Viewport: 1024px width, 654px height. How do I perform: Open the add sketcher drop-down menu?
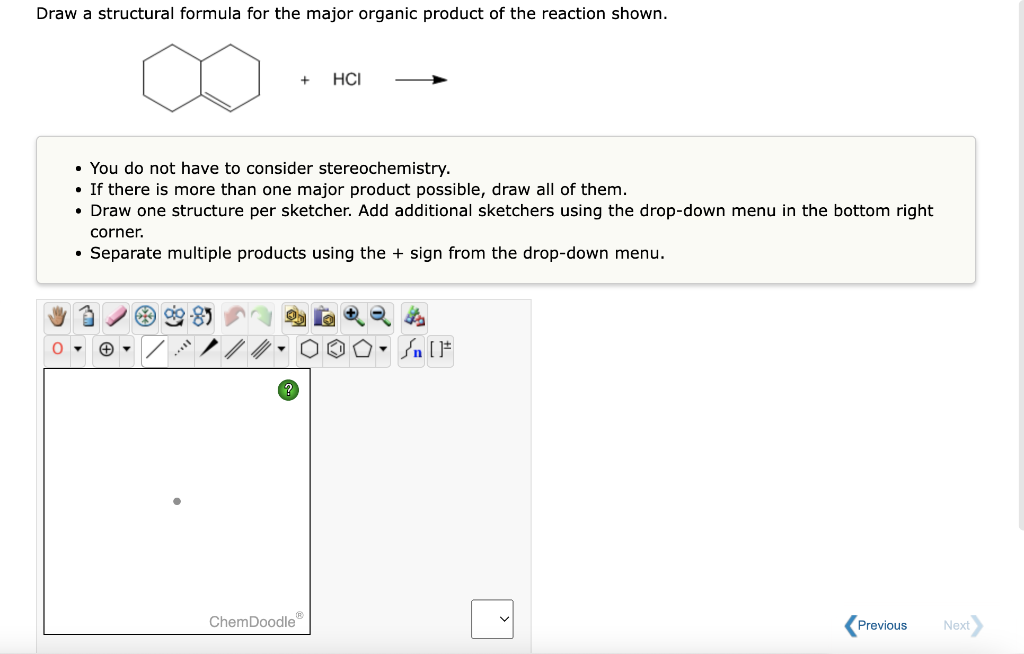492,619
